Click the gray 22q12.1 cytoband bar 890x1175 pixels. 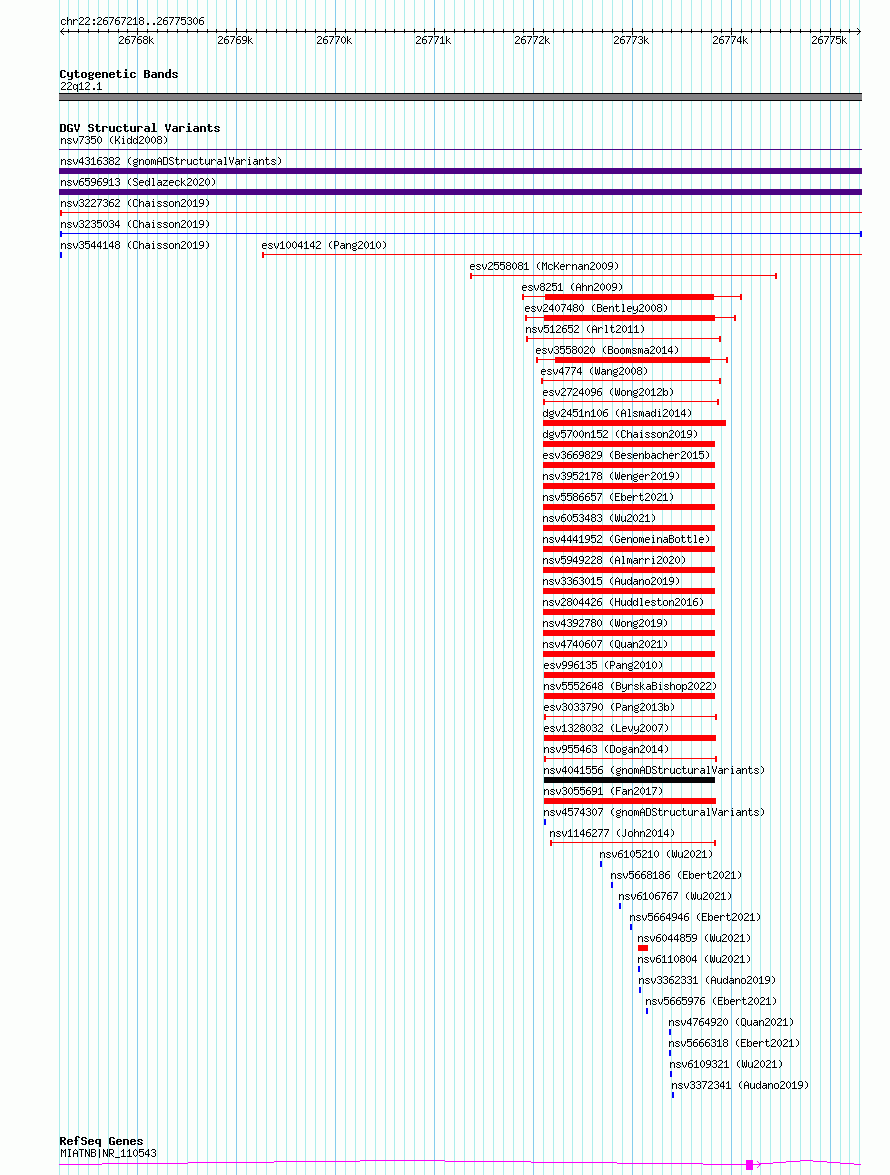[x=461, y=97]
